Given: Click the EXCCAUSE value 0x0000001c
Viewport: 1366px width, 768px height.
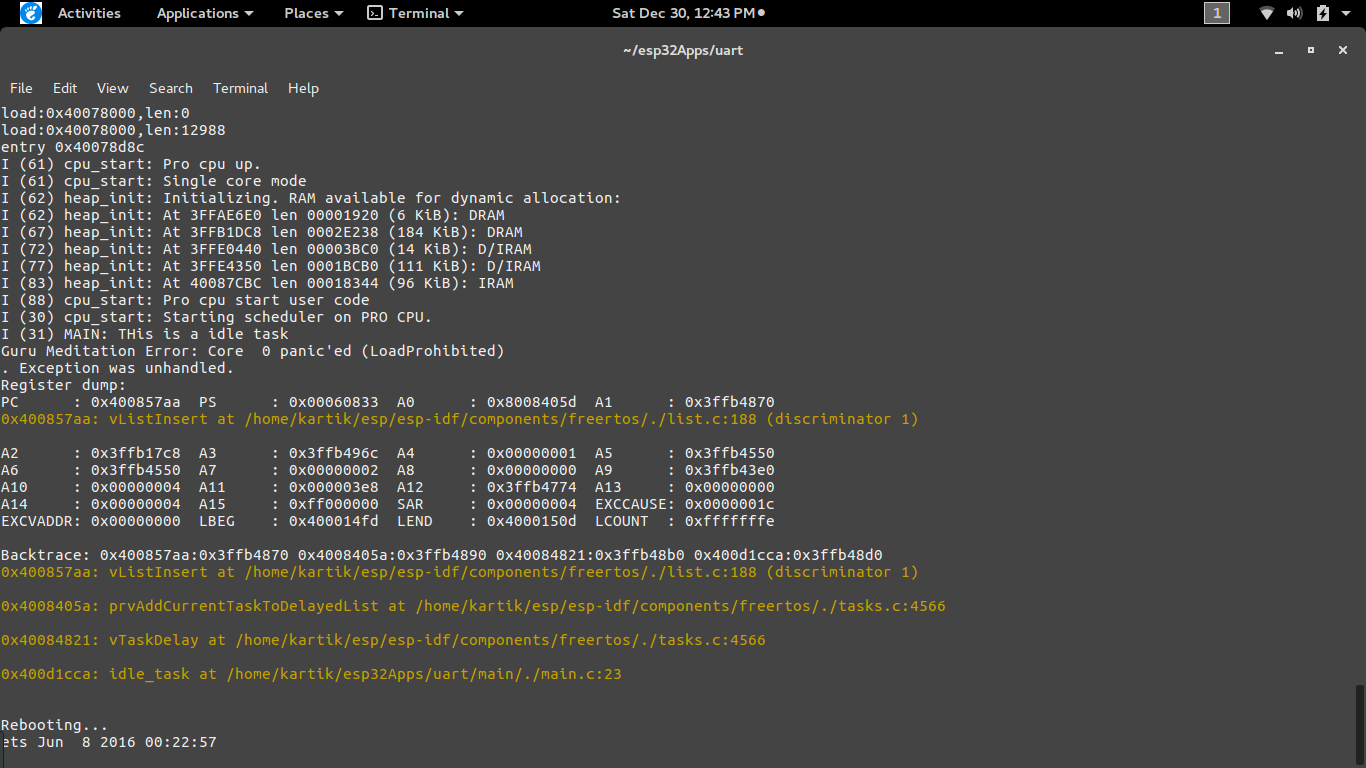Looking at the screenshot, I should (730, 504).
